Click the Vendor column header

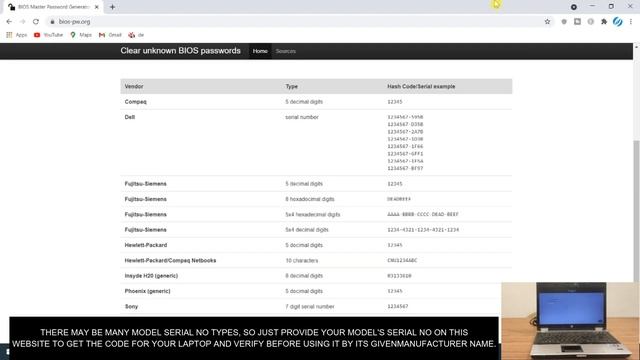134,87
